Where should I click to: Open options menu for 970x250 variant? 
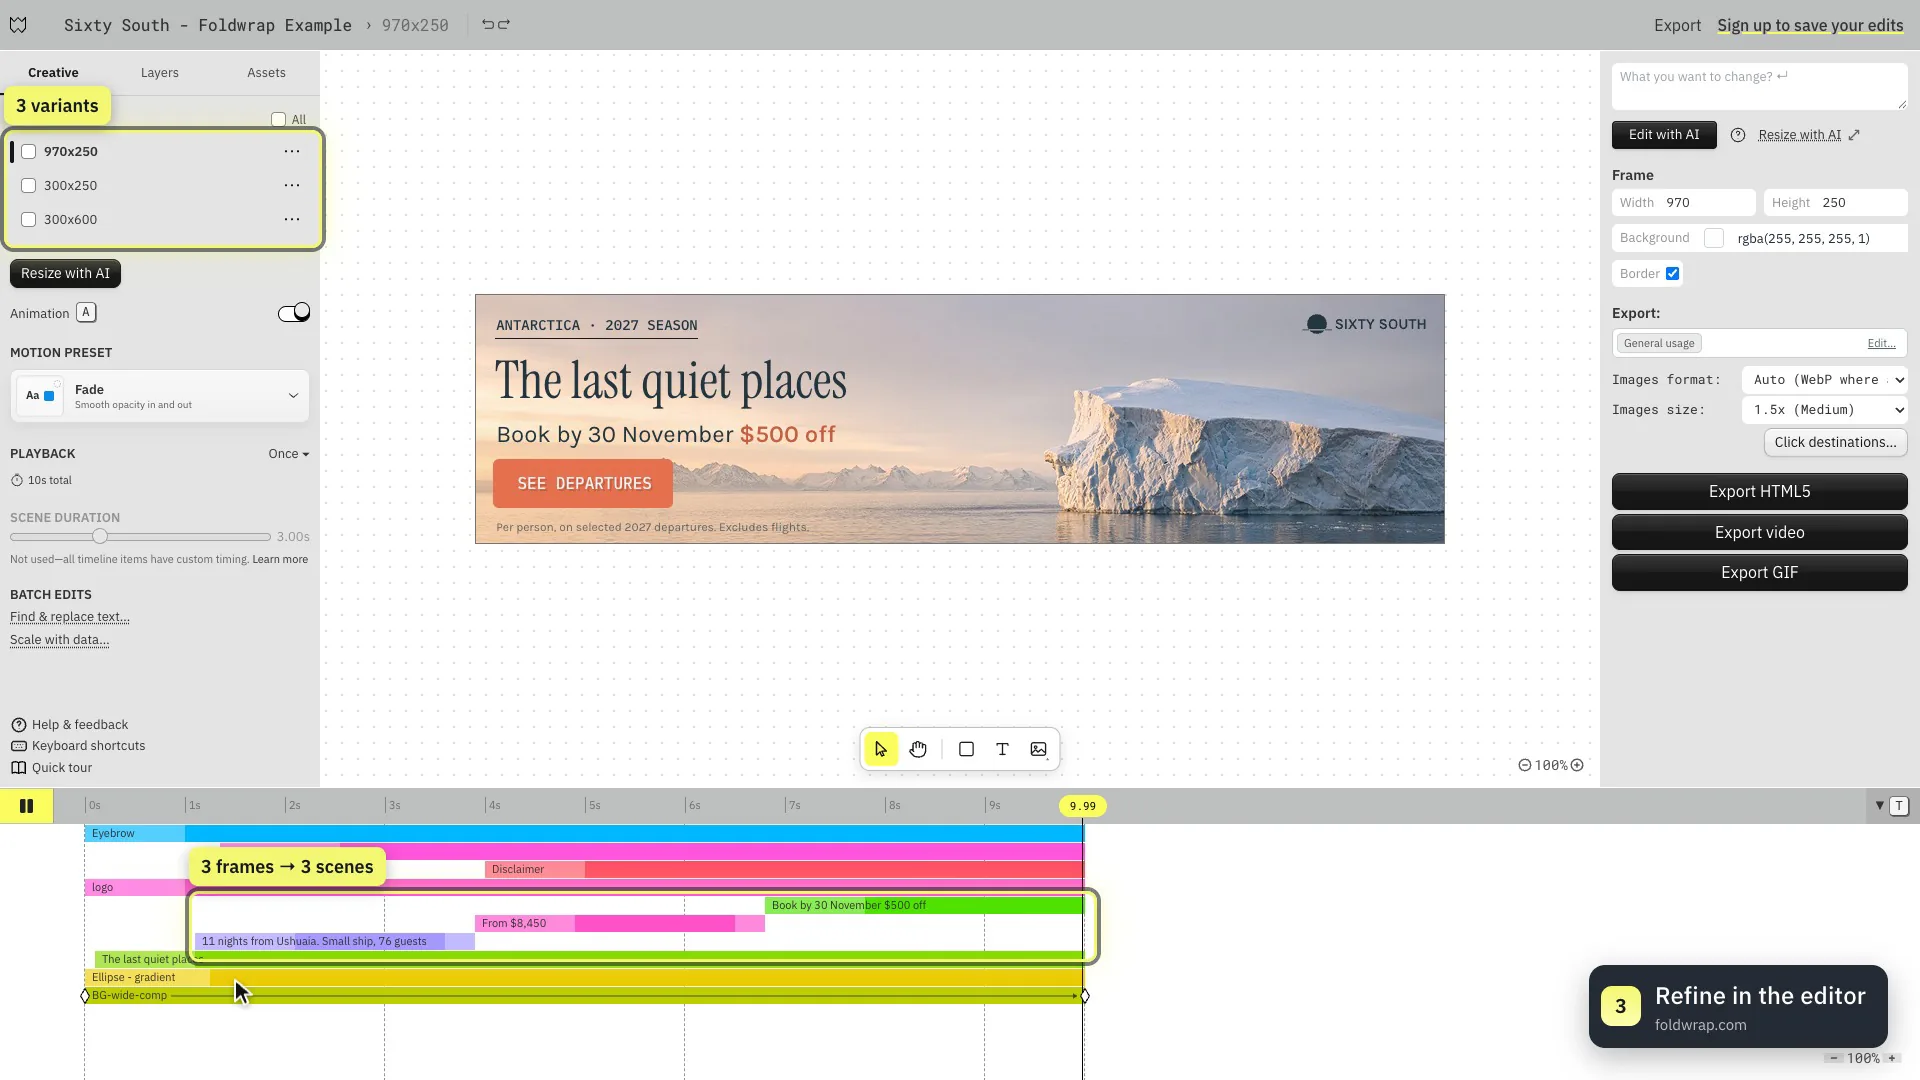292,151
